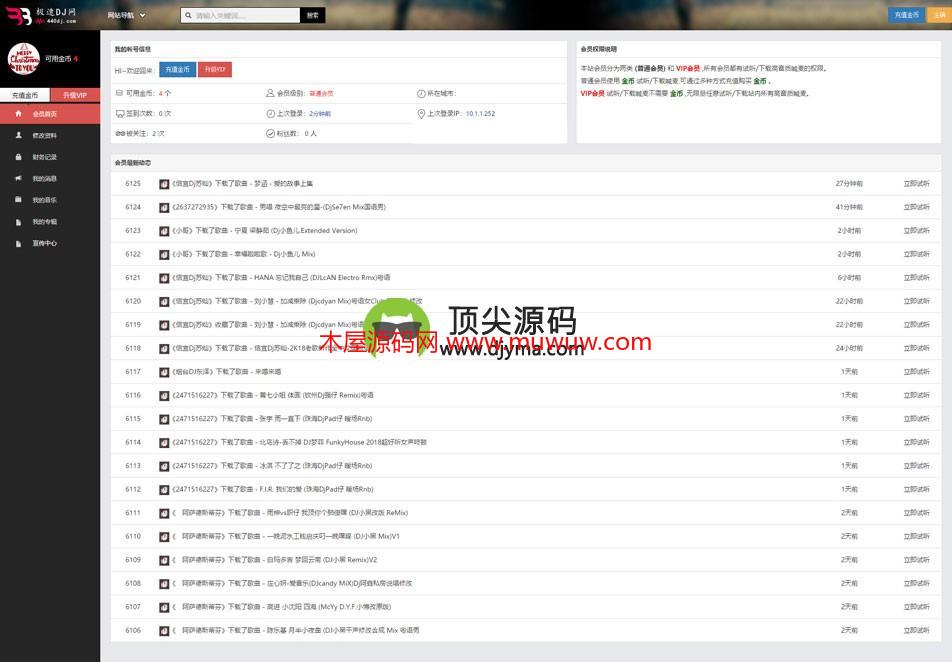Click the Merry Christmas user avatar
Screen dimensions: 952x662
point(23,59)
